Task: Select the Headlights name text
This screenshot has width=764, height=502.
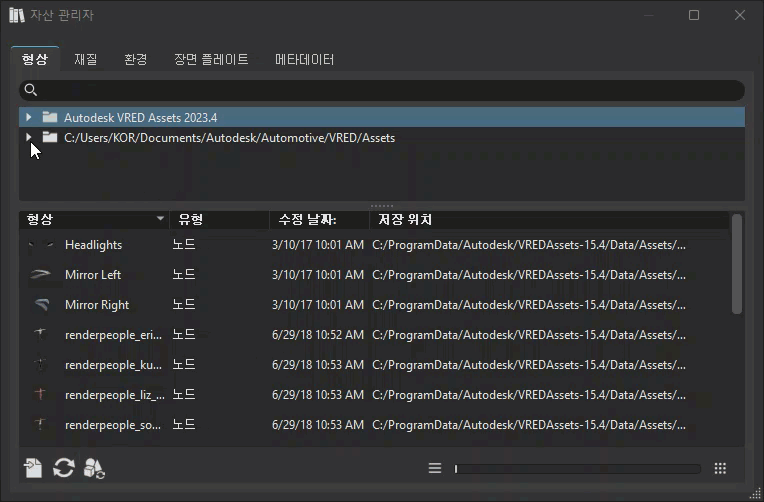Action: tap(94, 245)
